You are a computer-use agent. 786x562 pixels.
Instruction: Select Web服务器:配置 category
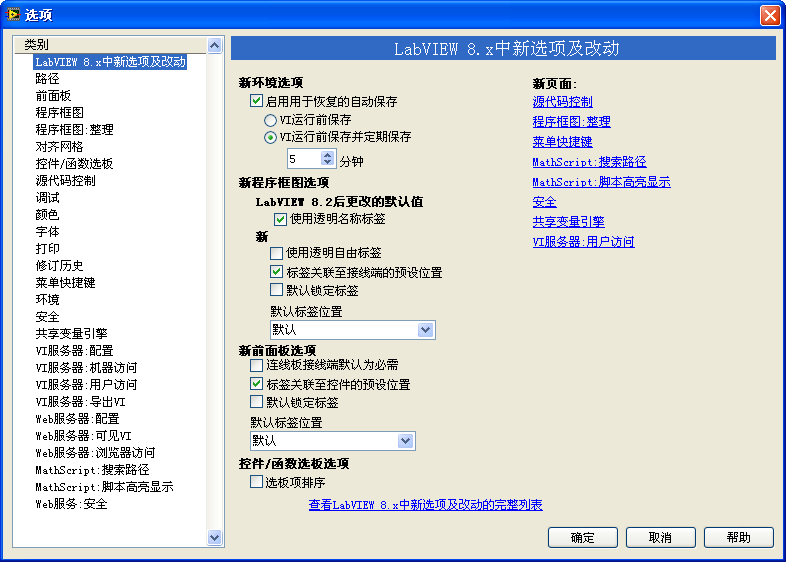[78, 419]
